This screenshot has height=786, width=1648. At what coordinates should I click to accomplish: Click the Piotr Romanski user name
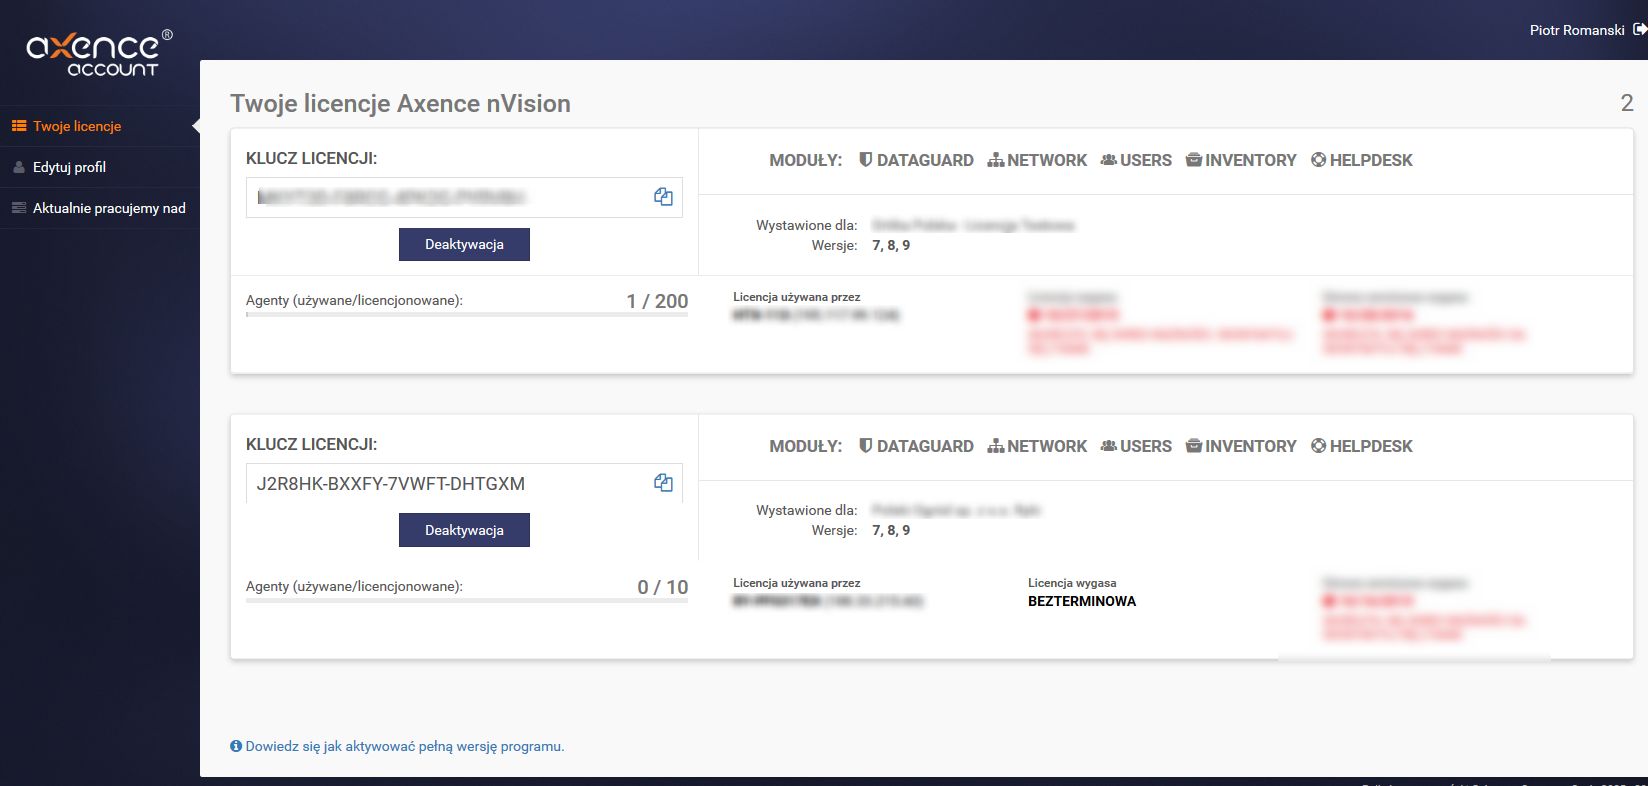click(1577, 30)
